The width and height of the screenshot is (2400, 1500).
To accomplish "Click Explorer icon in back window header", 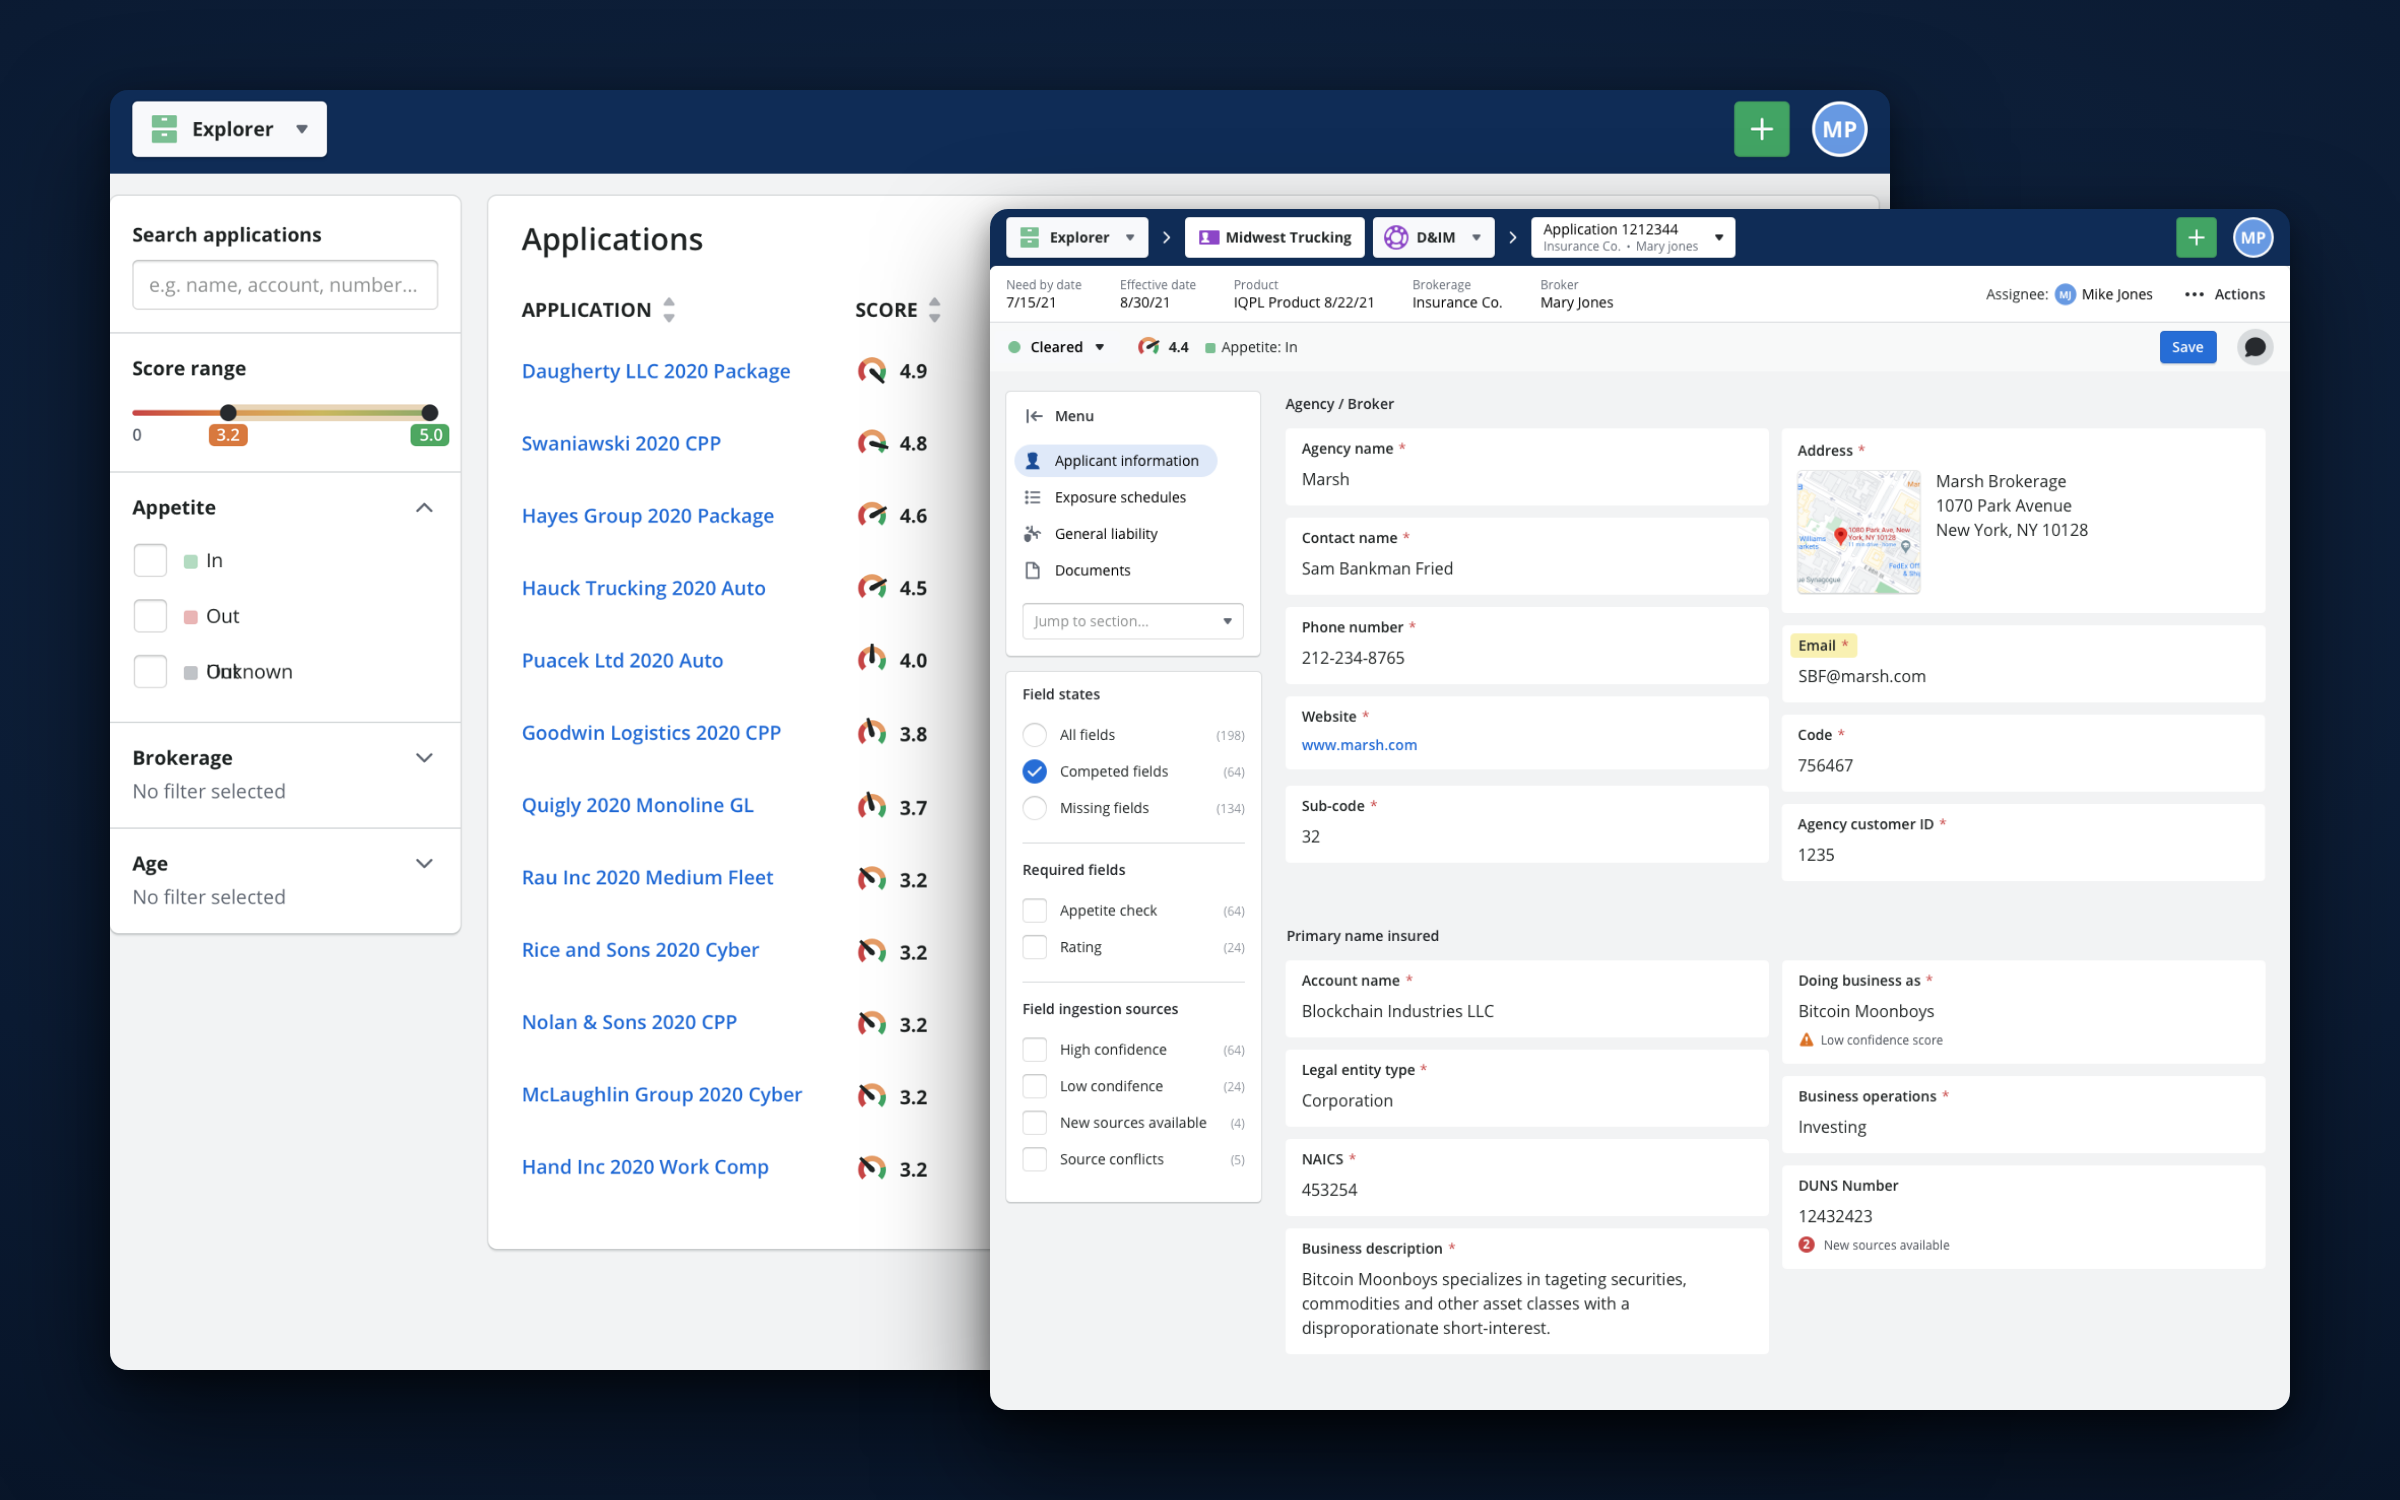I will pyautogui.click(x=164, y=129).
